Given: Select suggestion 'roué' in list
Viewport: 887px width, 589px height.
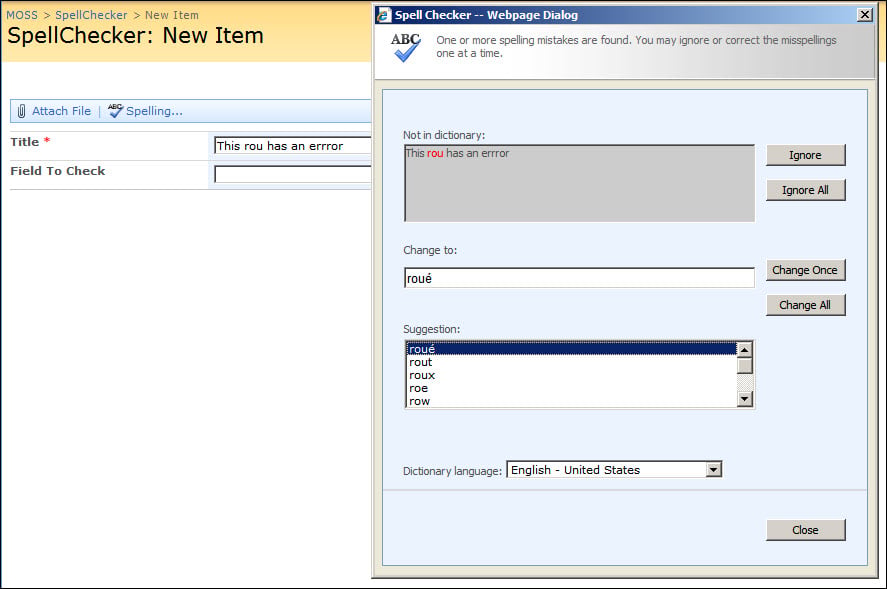Looking at the screenshot, I should [571, 349].
